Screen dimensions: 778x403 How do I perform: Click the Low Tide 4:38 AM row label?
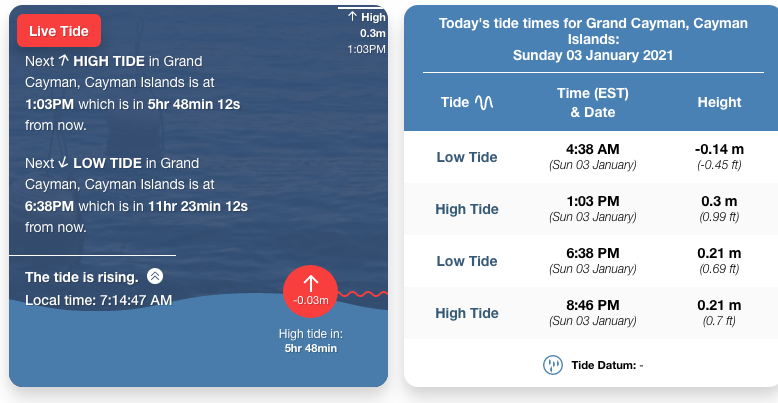pyautogui.click(x=467, y=157)
